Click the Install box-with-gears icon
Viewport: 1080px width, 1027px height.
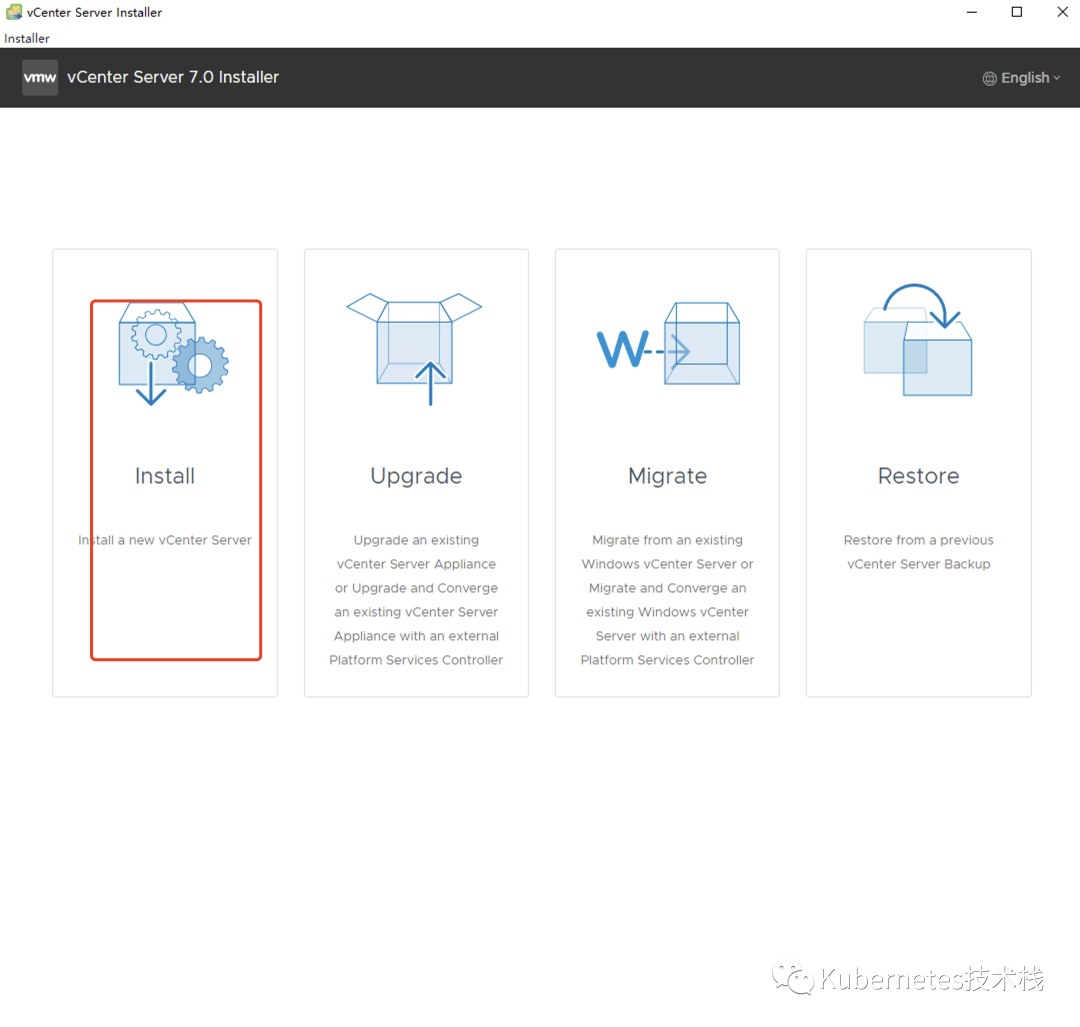click(x=173, y=353)
